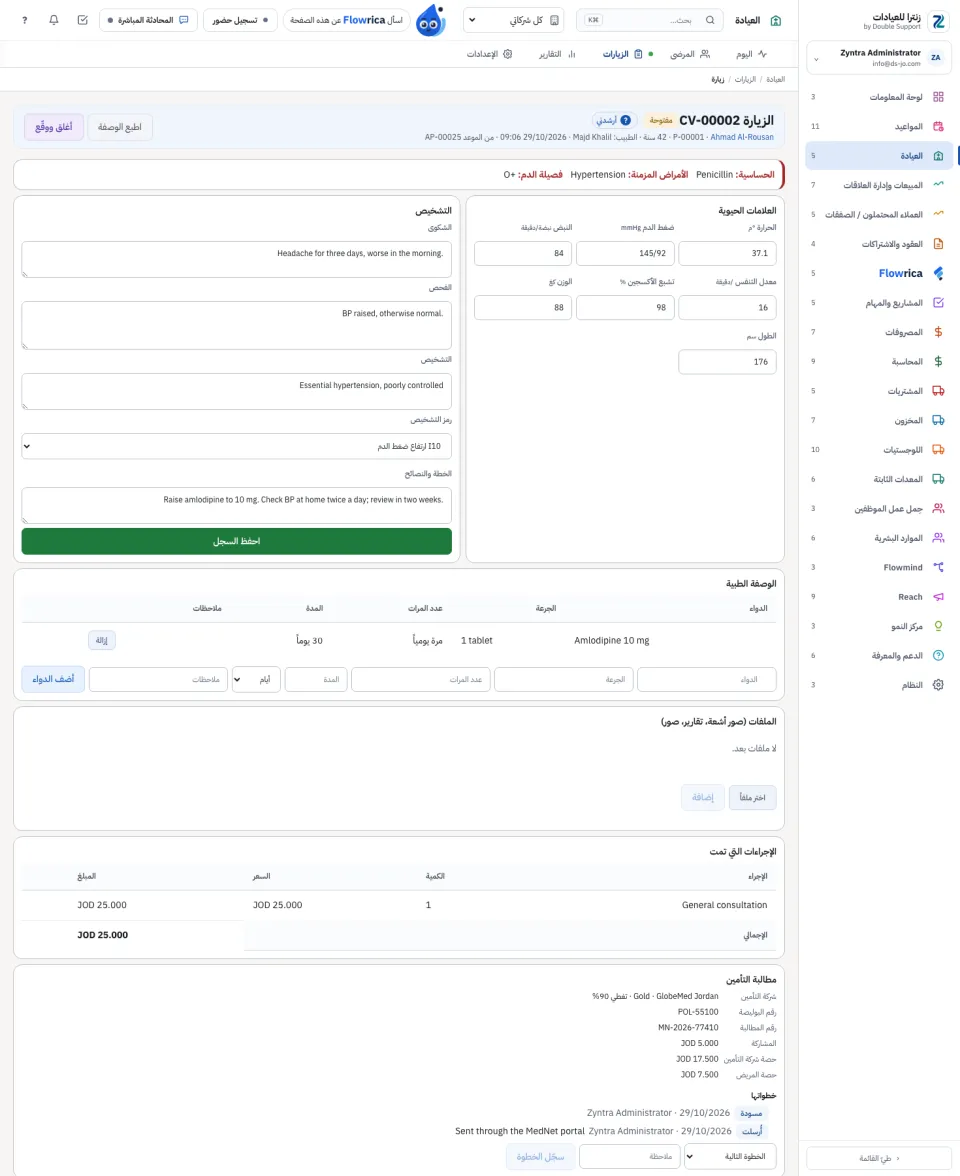Open المشتريات purchases truck icon
Screen dimensions: 960x1176
click(938, 391)
